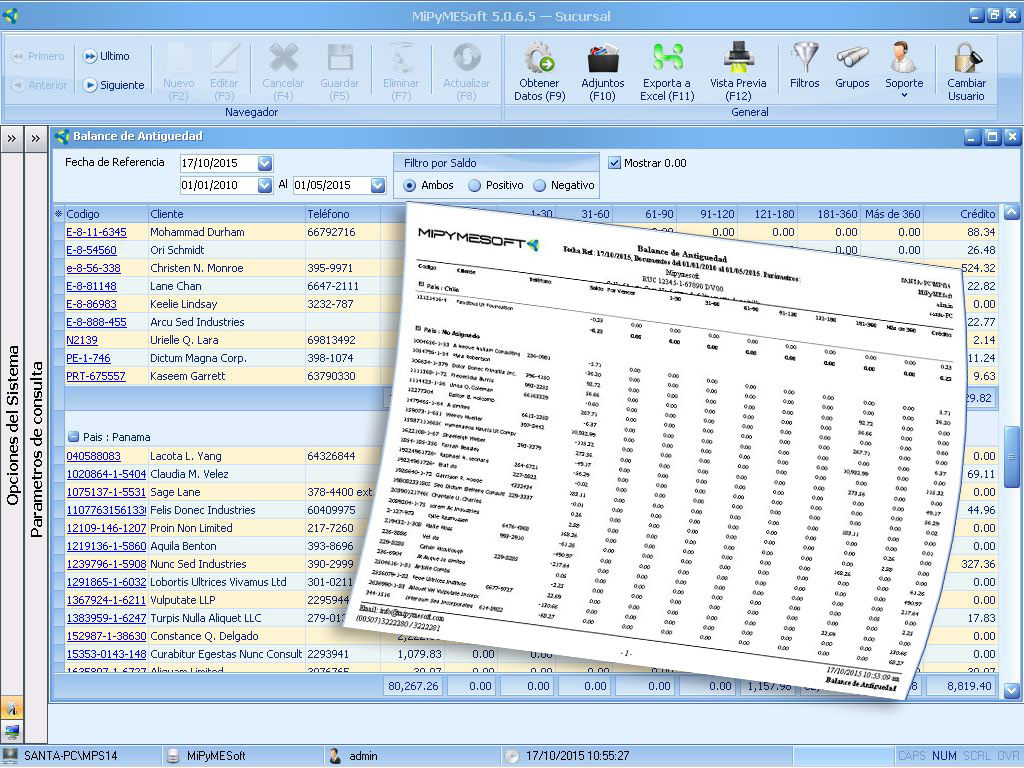Click the vertical scrollbar thumb of the grid
1024x768 pixels.
pyautogui.click(x=1012, y=457)
